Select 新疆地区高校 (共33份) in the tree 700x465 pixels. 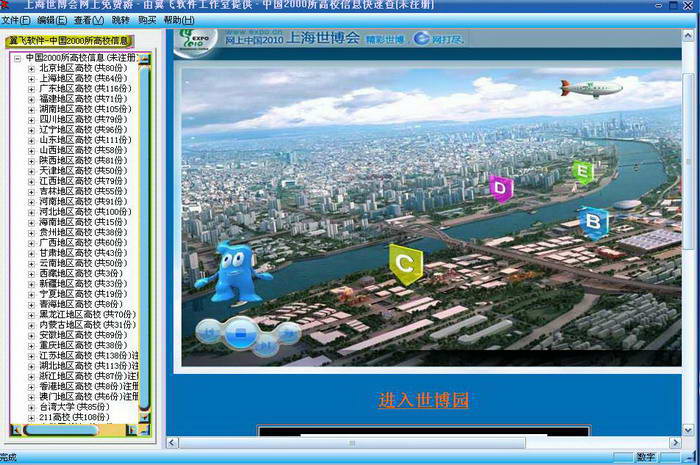point(83,283)
